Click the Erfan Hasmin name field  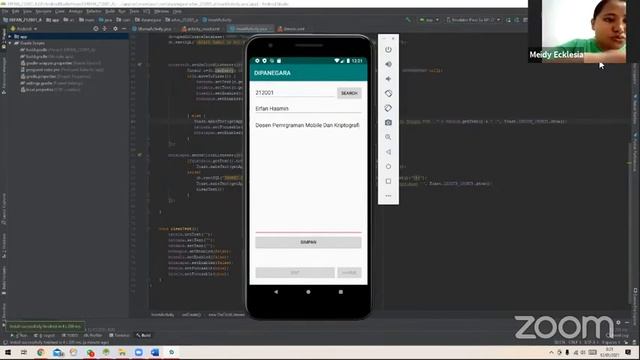[x=308, y=109]
